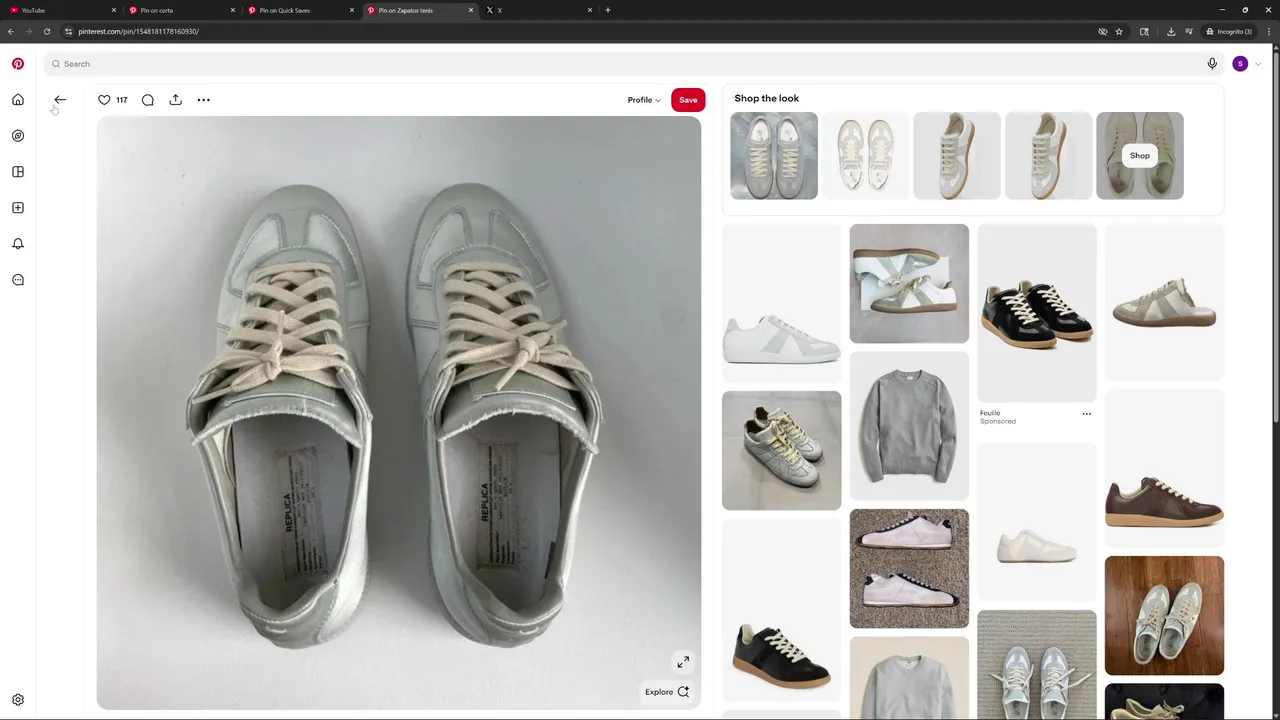Reload the page with the refresh icon
This screenshot has height=720, width=1280.
pos(46,31)
